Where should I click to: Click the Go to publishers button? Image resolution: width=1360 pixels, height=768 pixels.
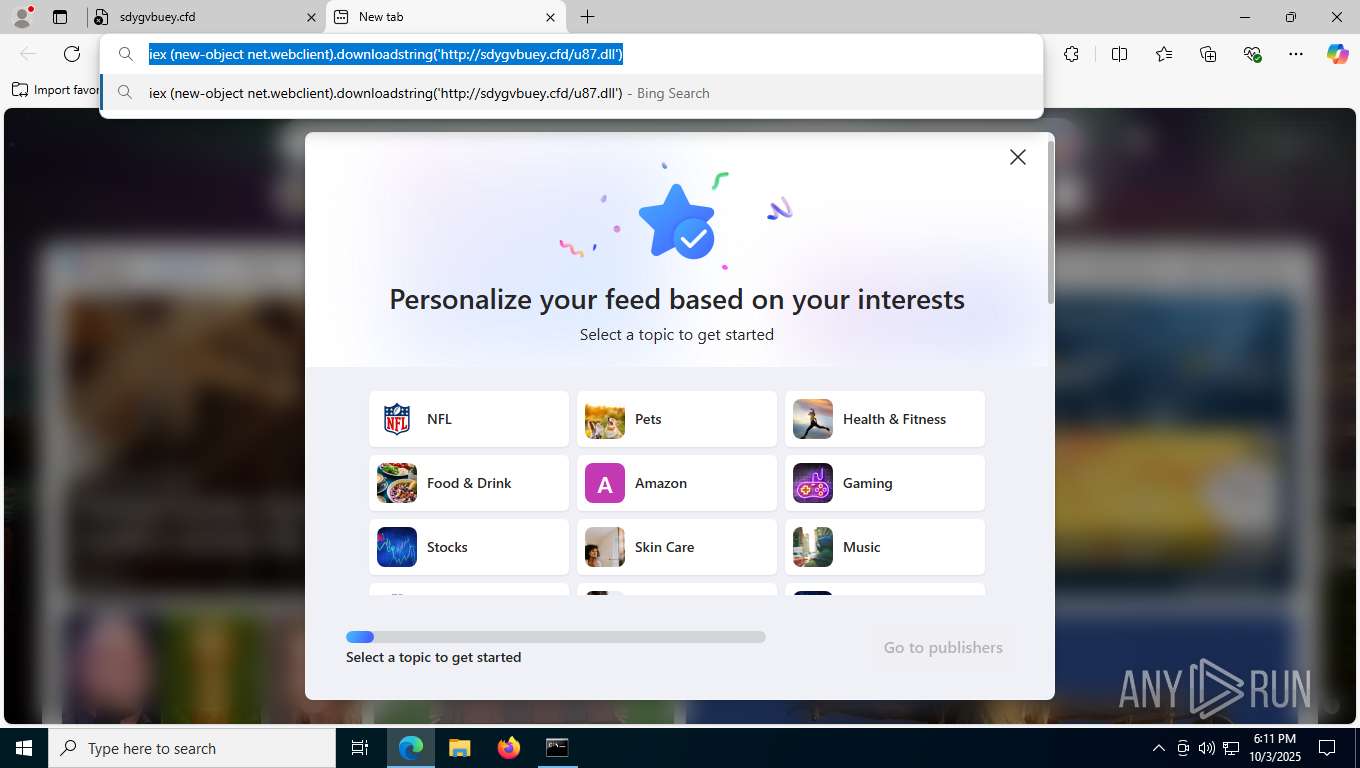[943, 648]
